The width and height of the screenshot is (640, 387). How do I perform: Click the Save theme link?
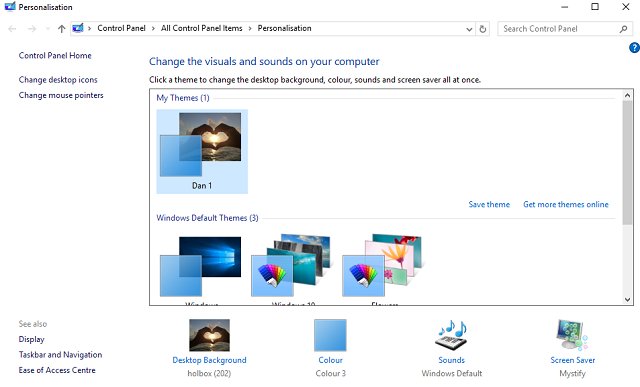[x=489, y=205]
